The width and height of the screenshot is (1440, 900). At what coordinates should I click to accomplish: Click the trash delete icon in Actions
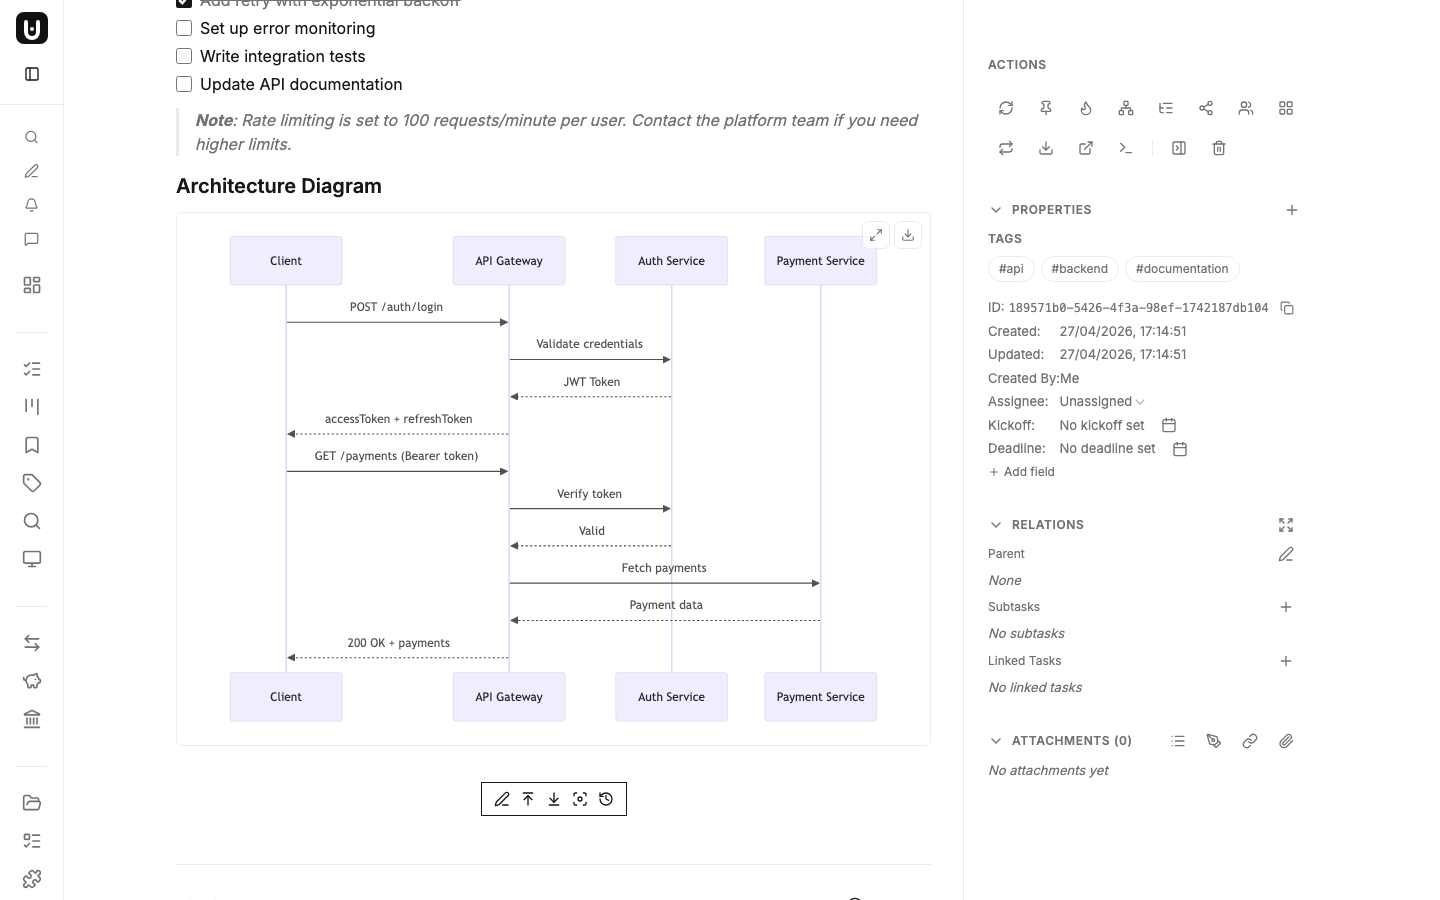pos(1219,148)
